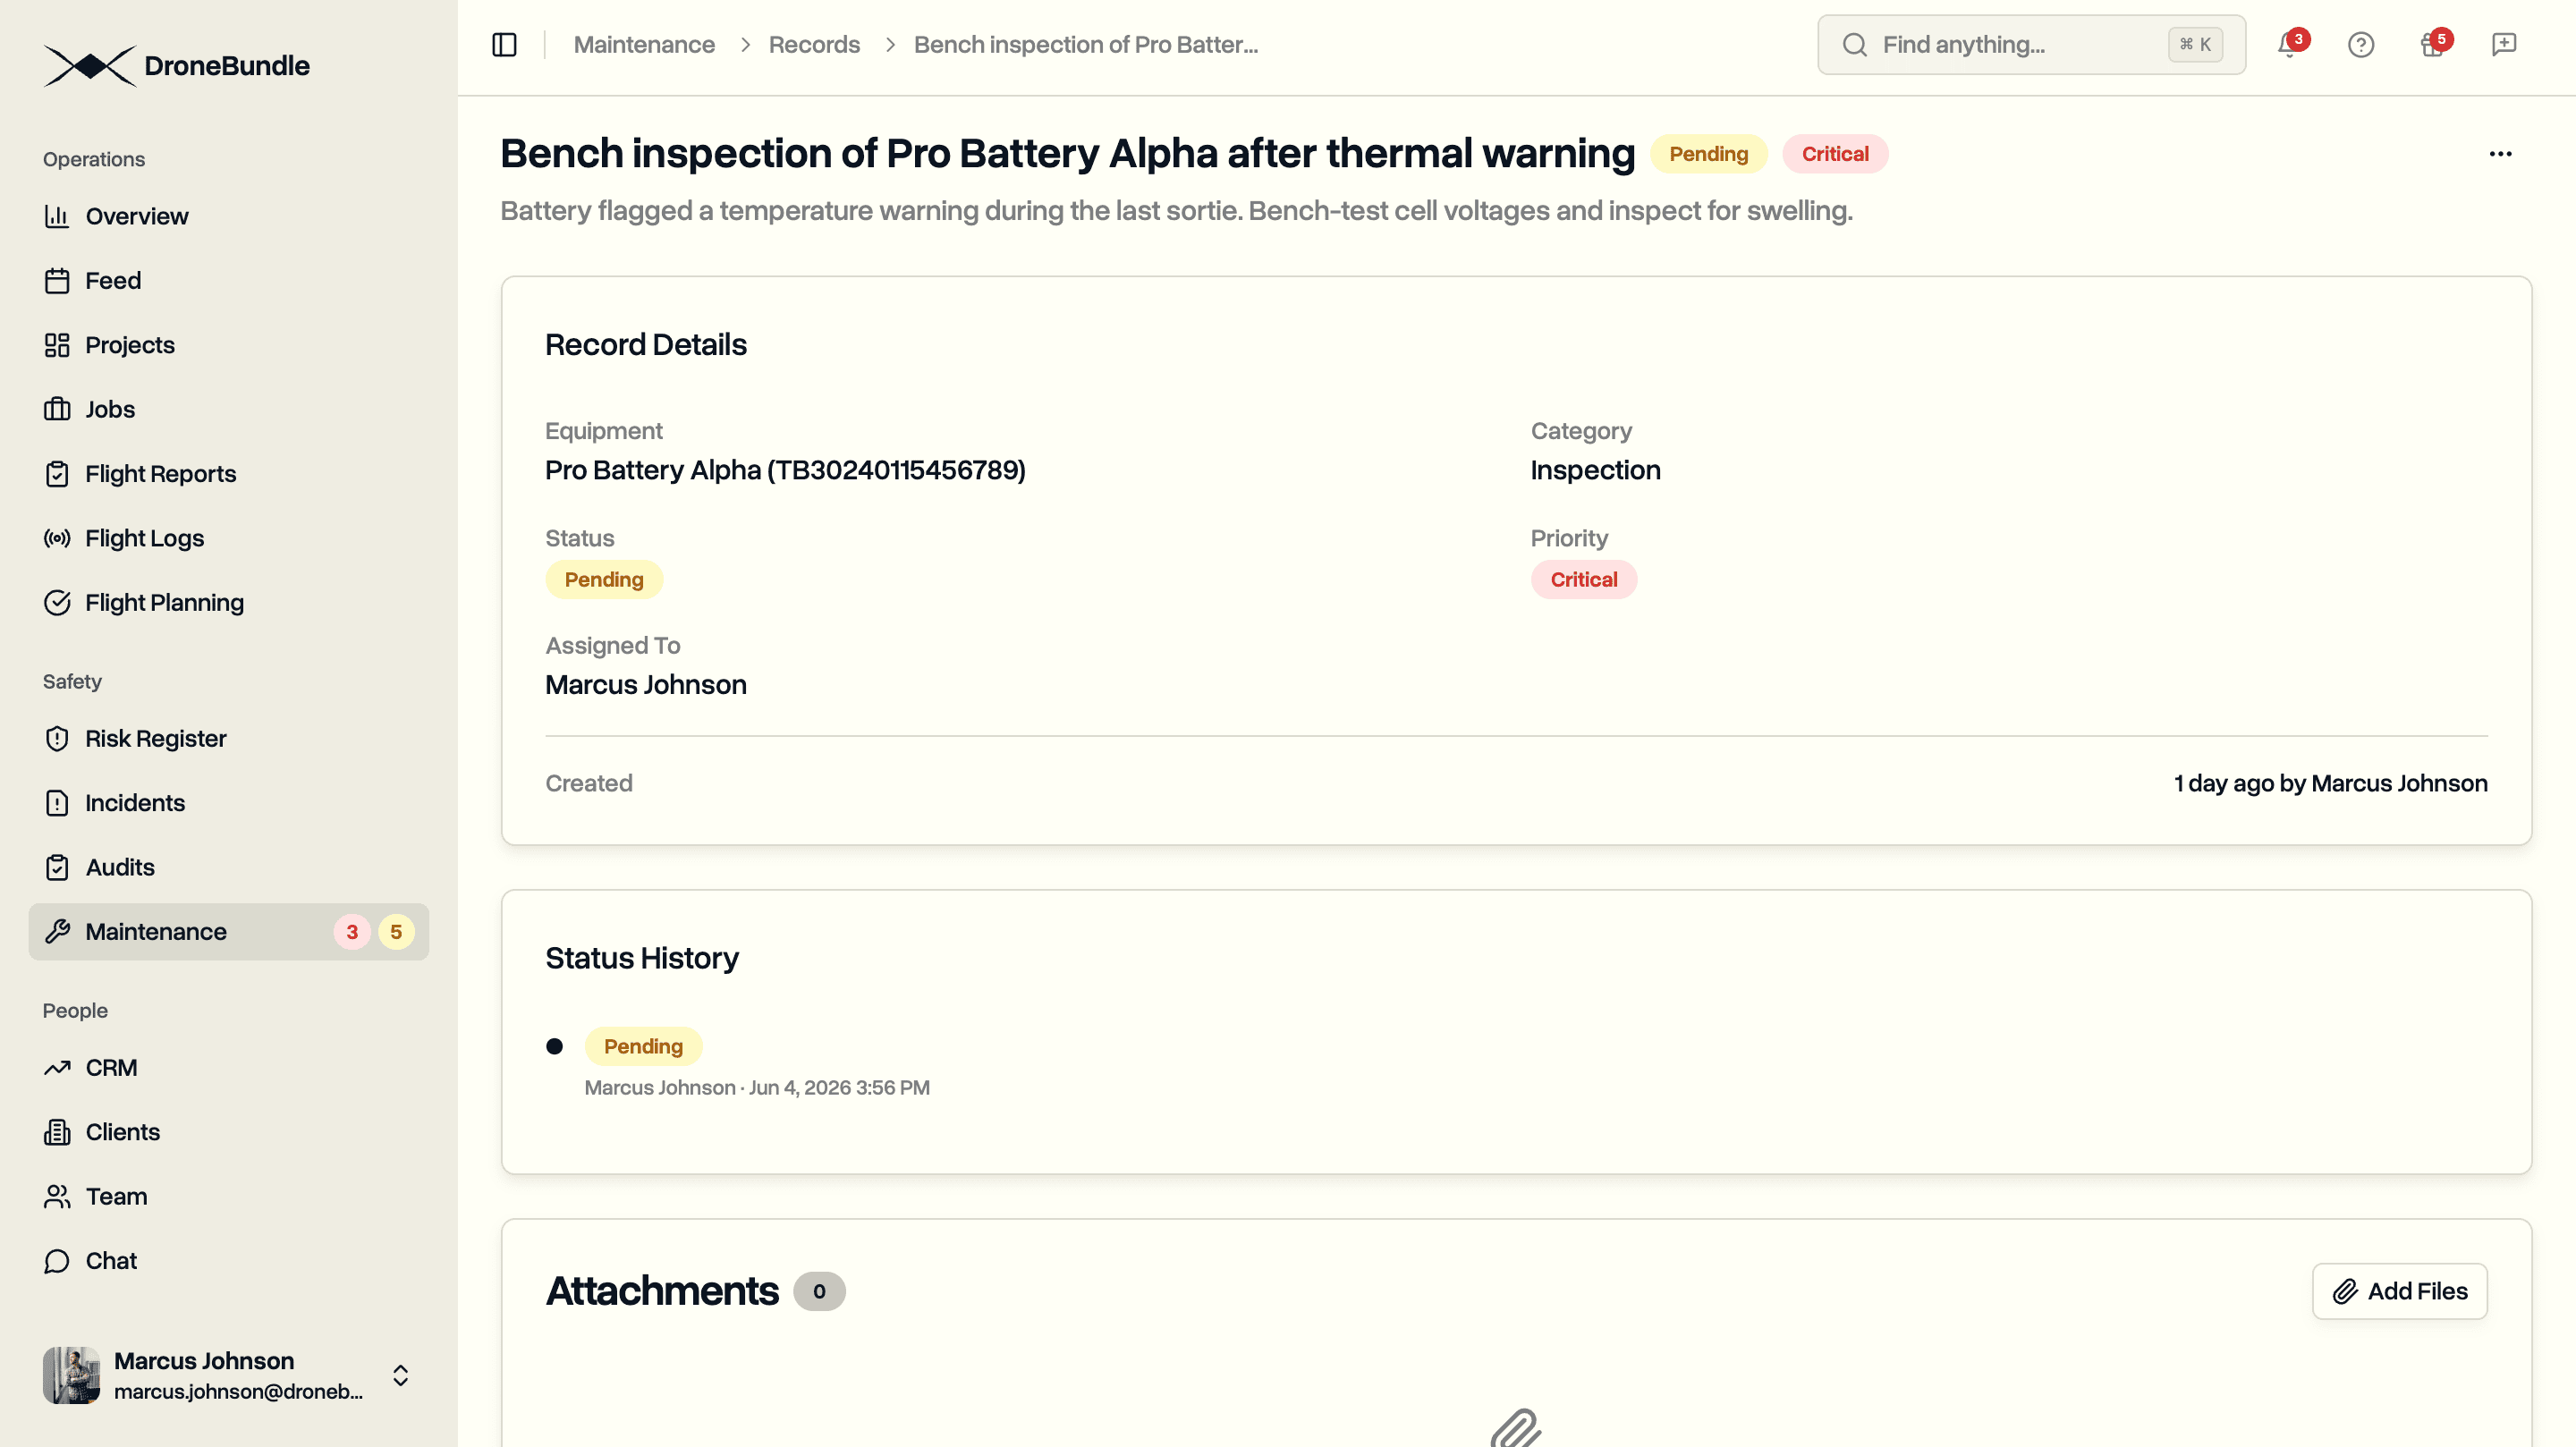Expand the account switcher chevrons
This screenshot has height=1447, width=2576.
pos(400,1375)
